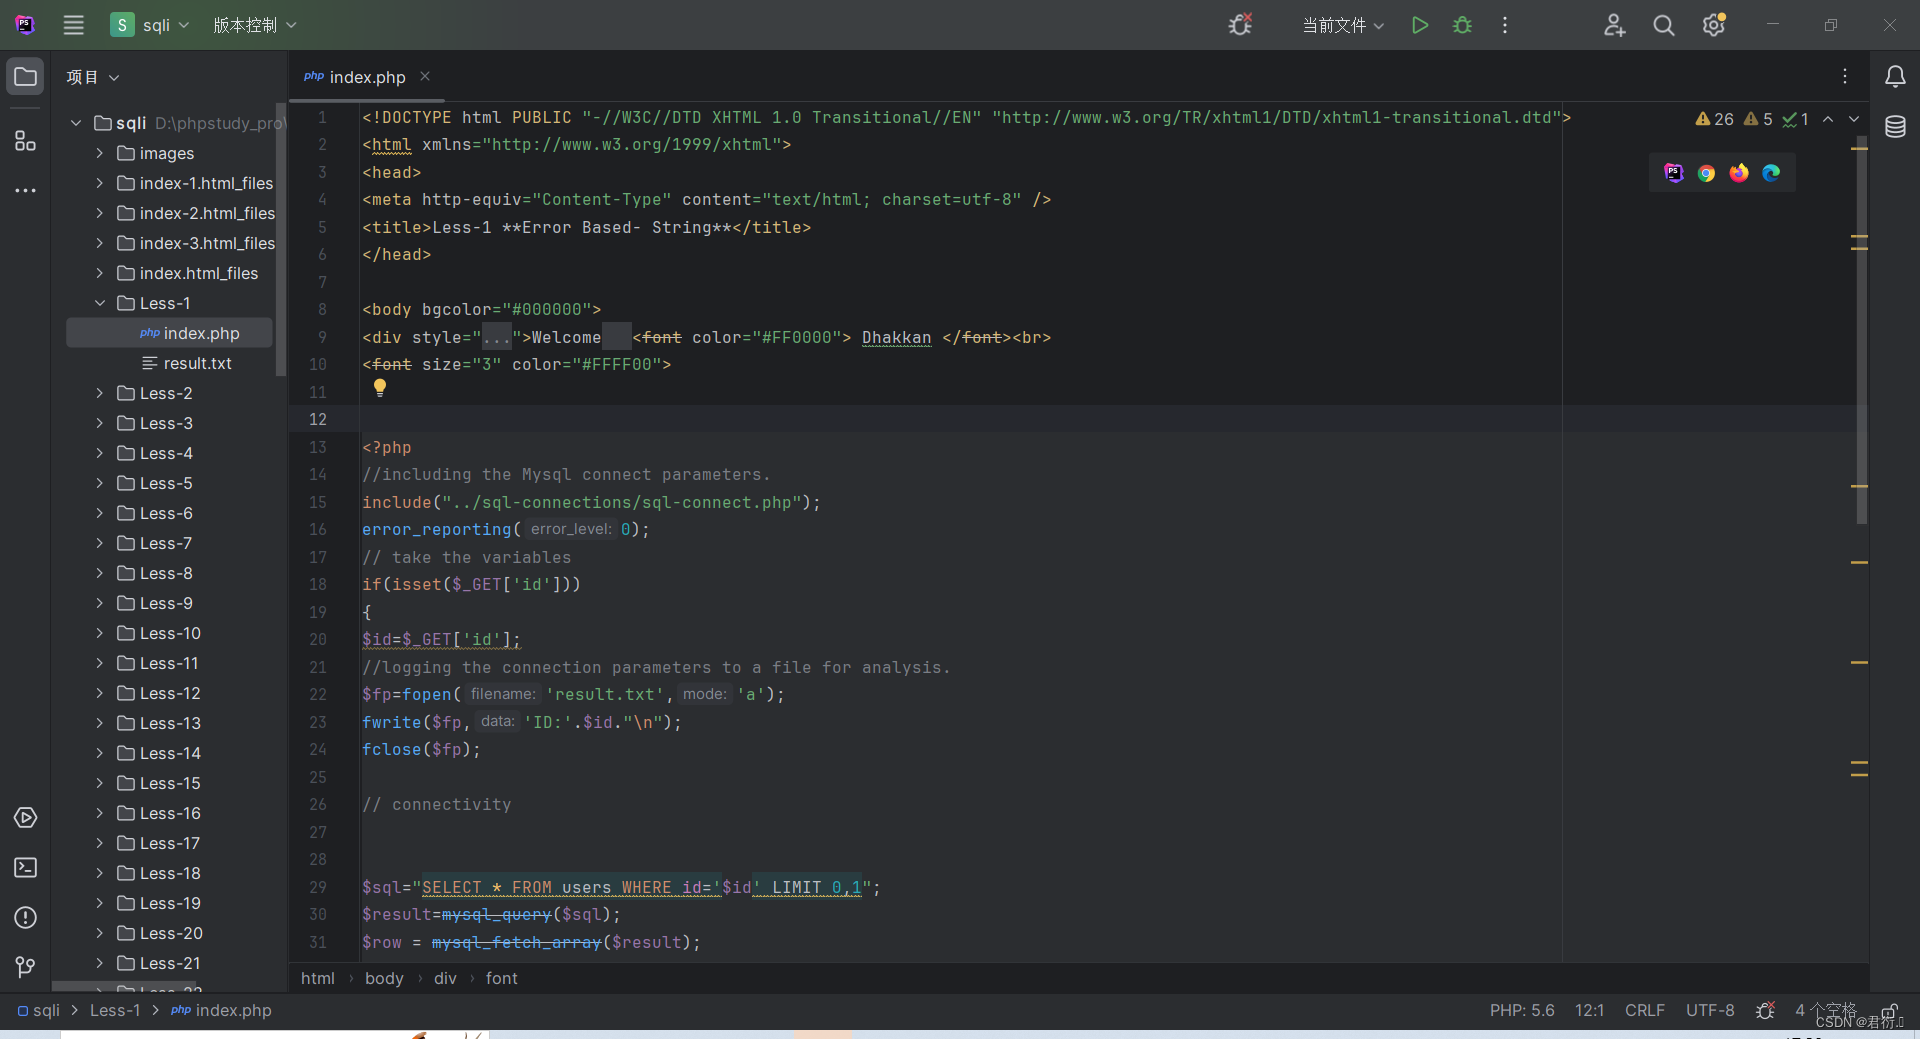
Task: Expand the Less-10 folder
Action: point(99,633)
